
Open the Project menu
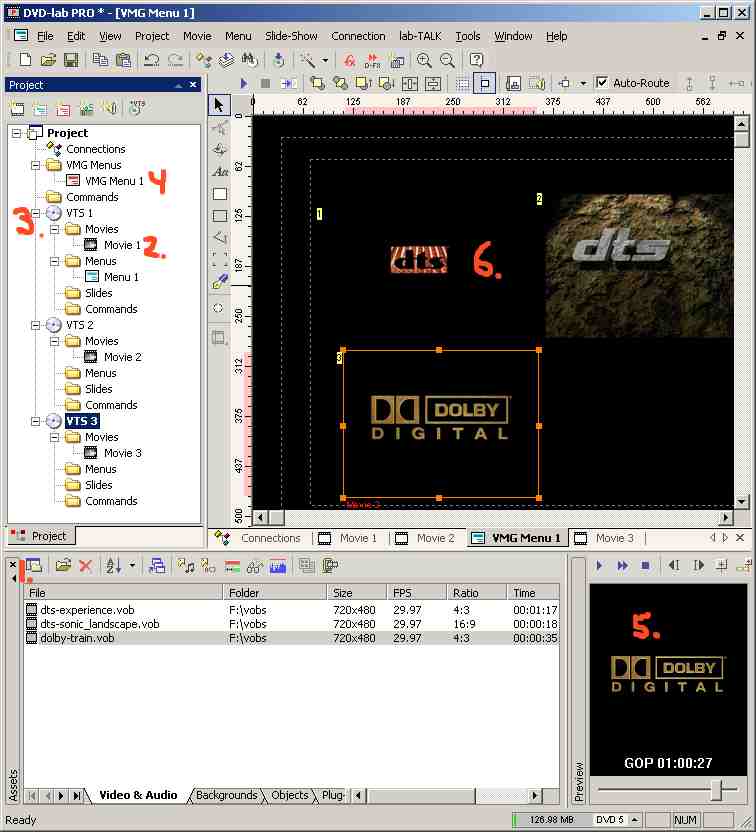click(152, 36)
